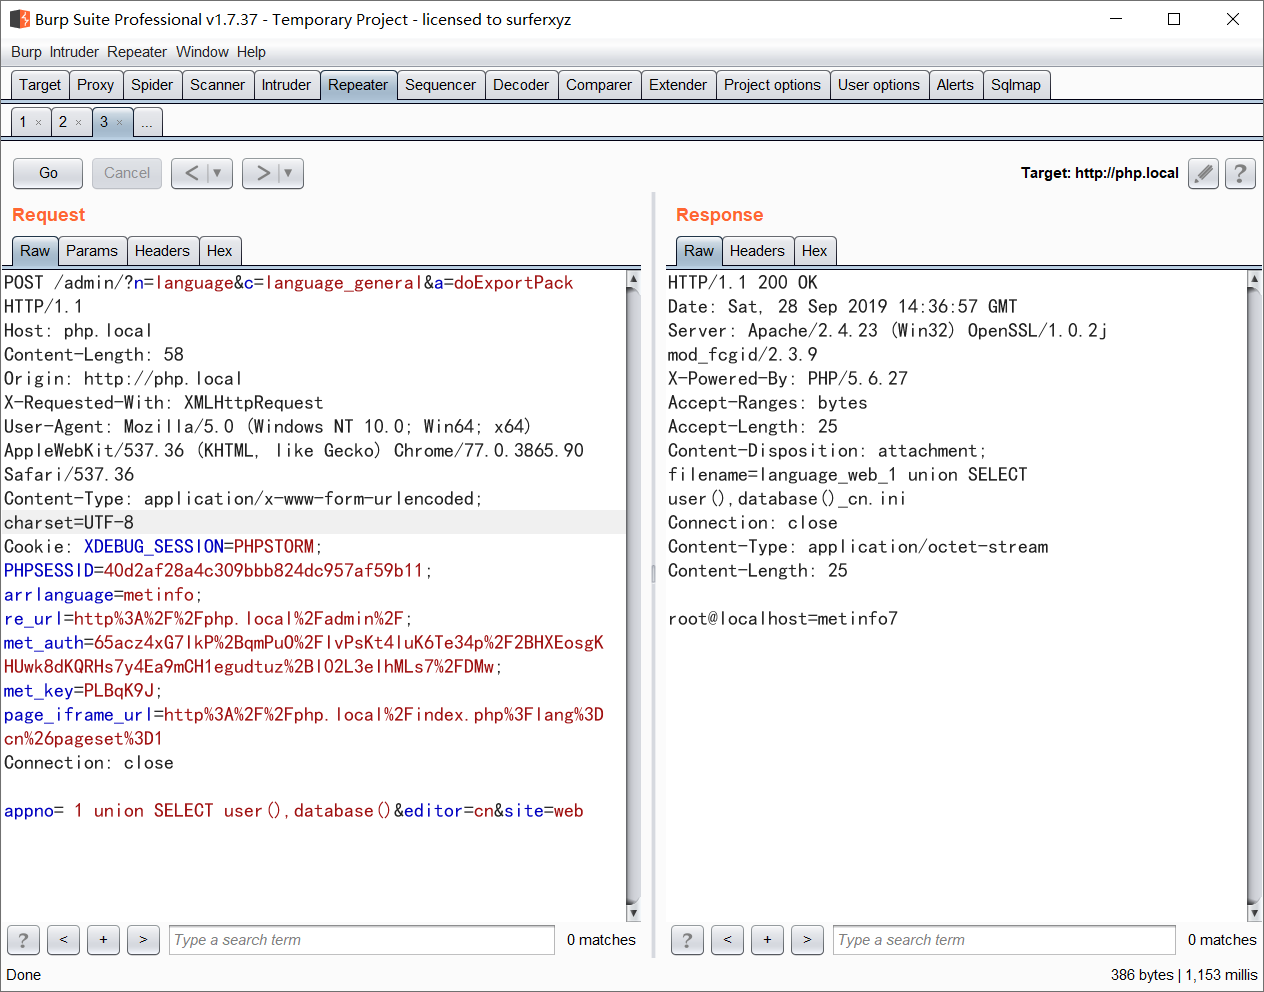Click the Content-Length: 58 request header
This screenshot has height=992, width=1264.
[x=94, y=355]
